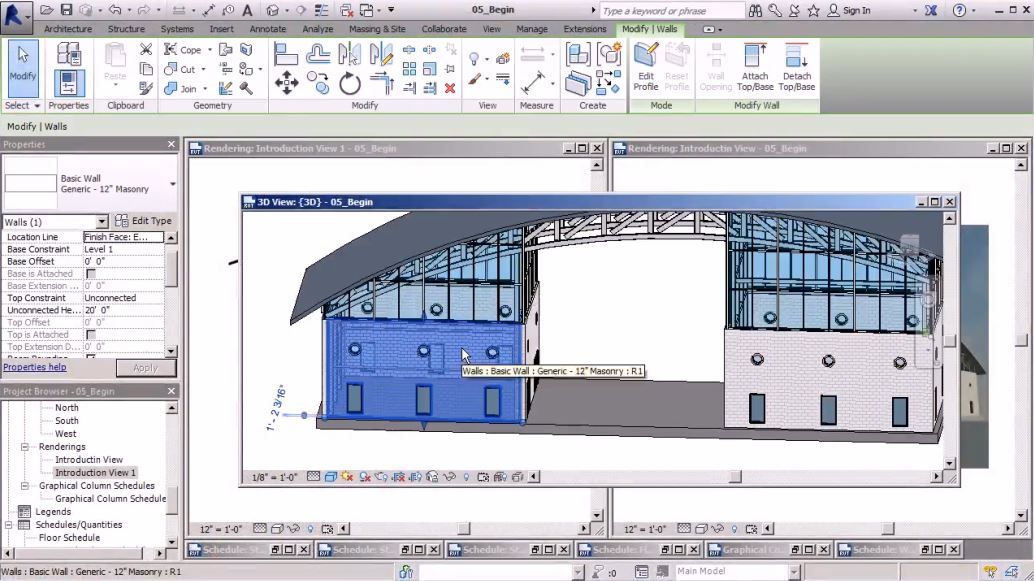Screen dimensions: 1034x581
Task: Select Attach Top/Base tool
Action: coord(755,68)
